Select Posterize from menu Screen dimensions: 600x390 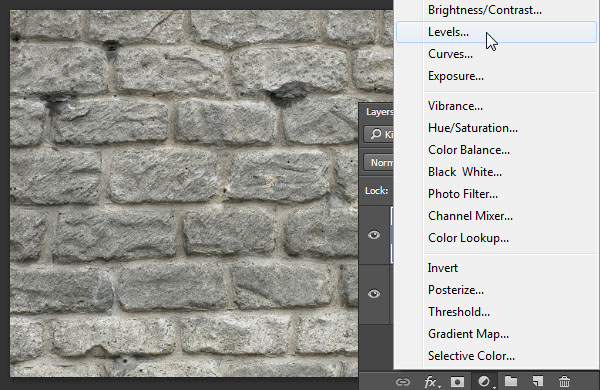[455, 290]
